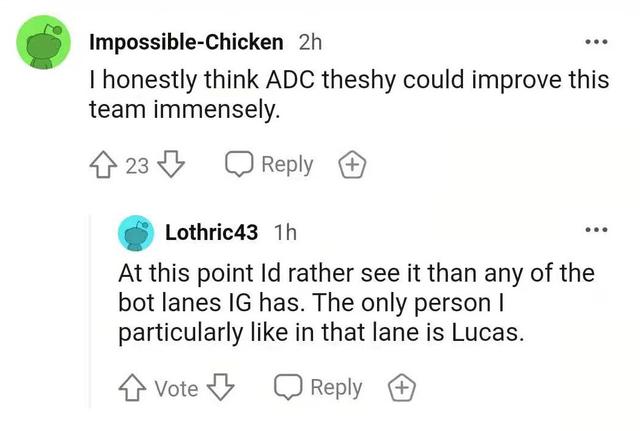Open more options for Impossible-Chicken's comment
This screenshot has height=431, width=640.
[x=599, y=41]
